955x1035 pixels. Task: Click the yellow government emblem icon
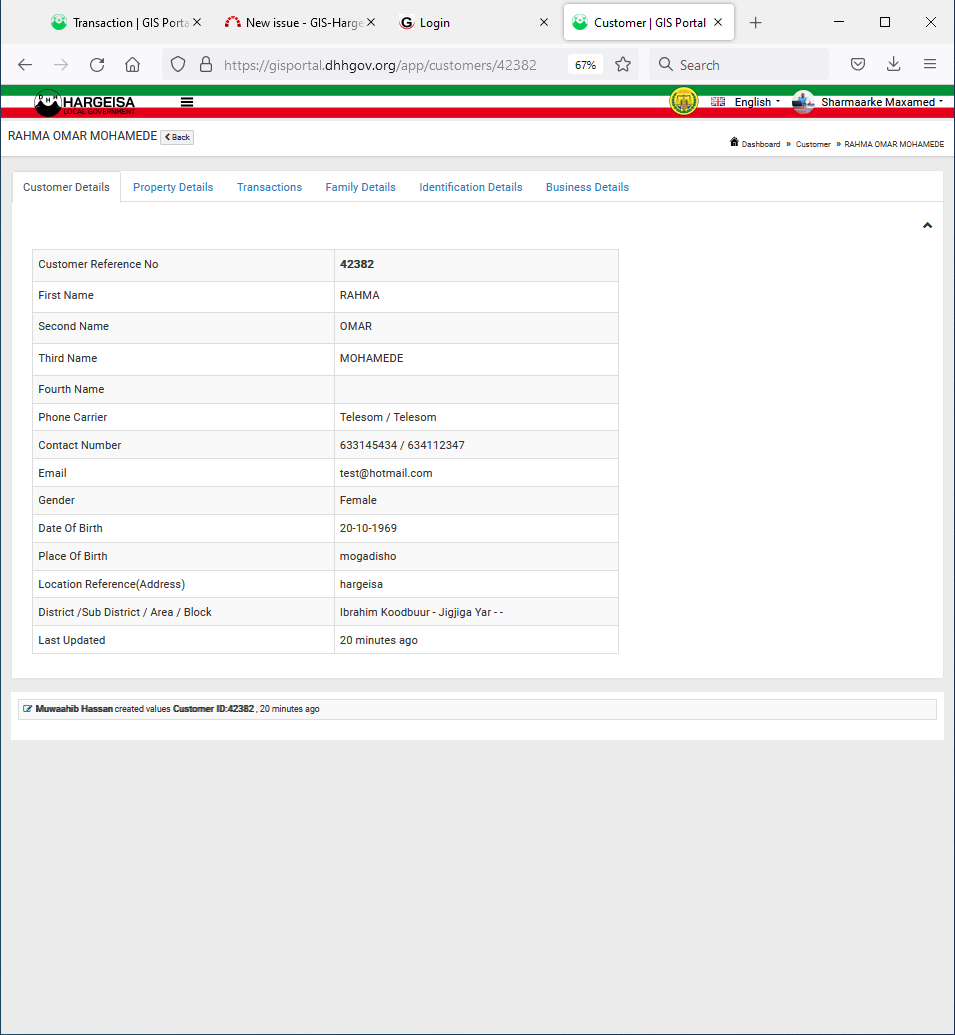tap(684, 102)
